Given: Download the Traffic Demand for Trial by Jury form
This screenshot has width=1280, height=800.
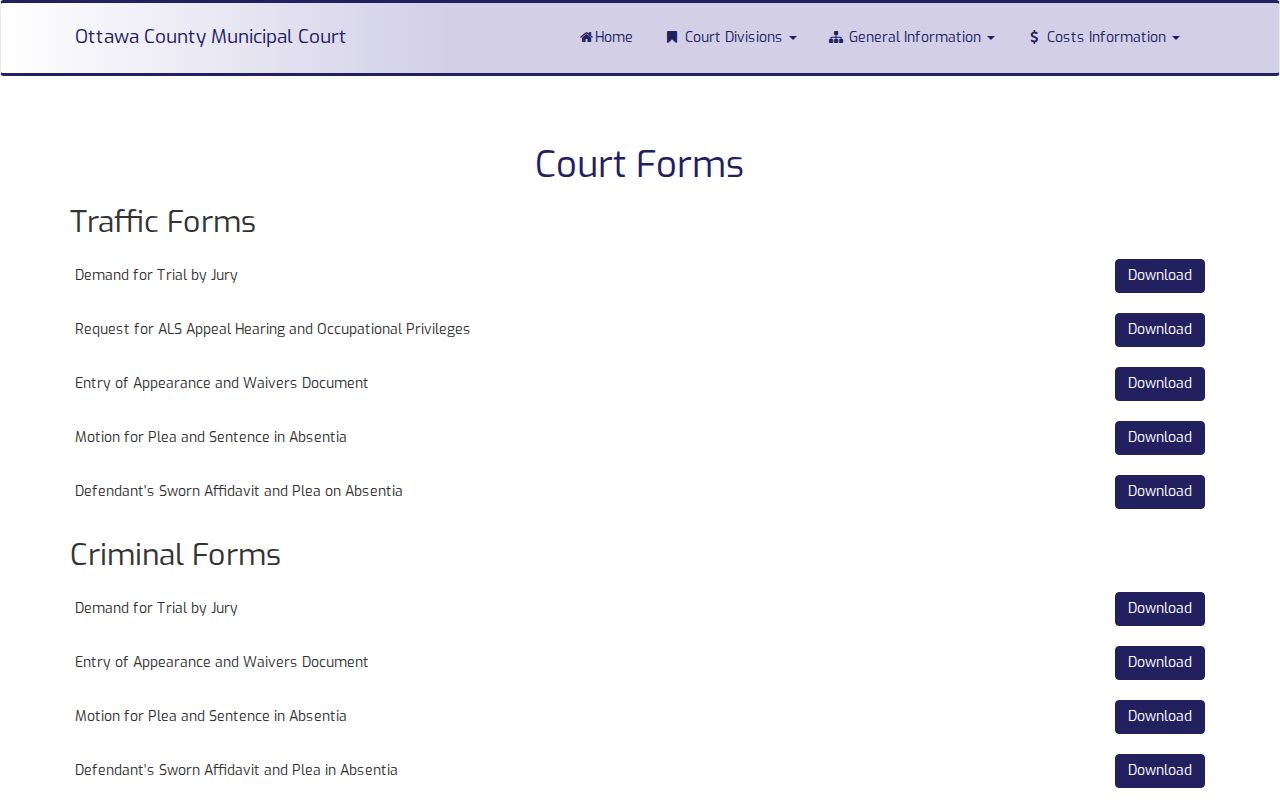Looking at the screenshot, I should [1160, 276].
